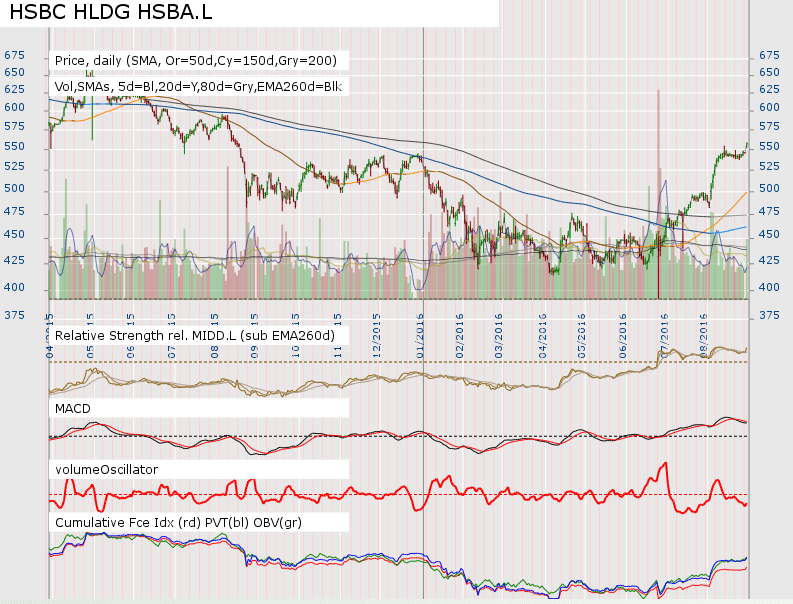The image size is (793, 604).
Task: Select the Vol,SMAs volume legend label
Action: [x=198, y=87]
